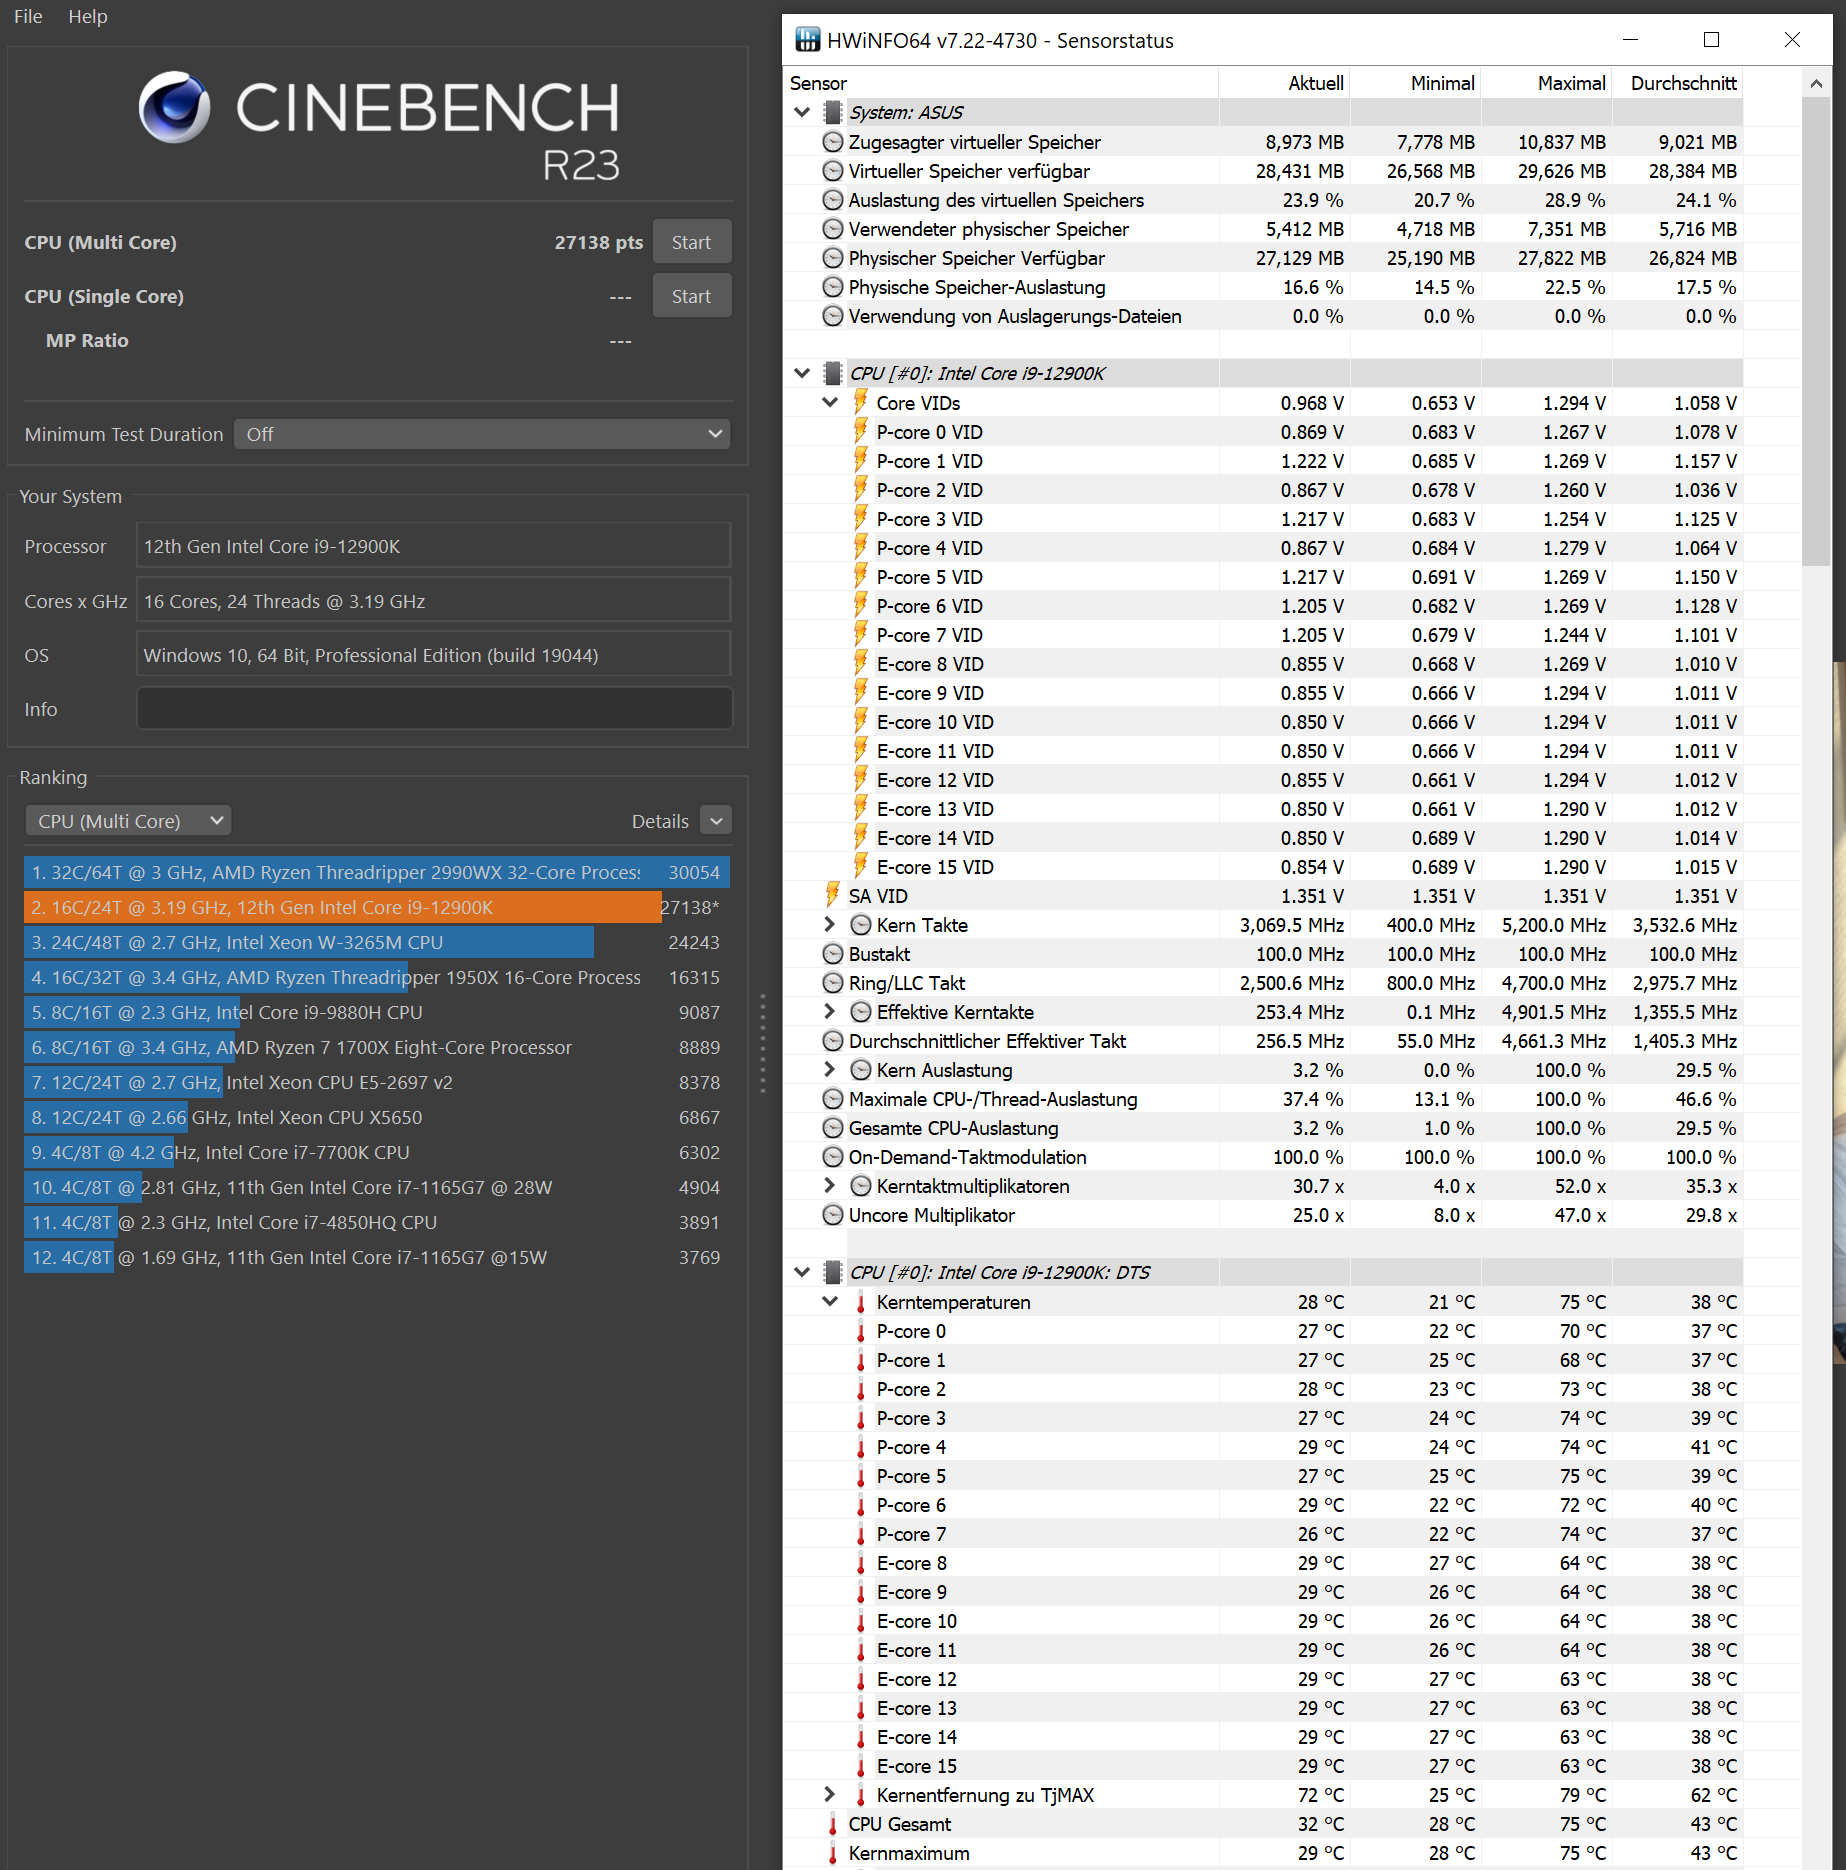
Task: Expand the Kerntaktmultiplikatoren node
Action: coord(830,1186)
